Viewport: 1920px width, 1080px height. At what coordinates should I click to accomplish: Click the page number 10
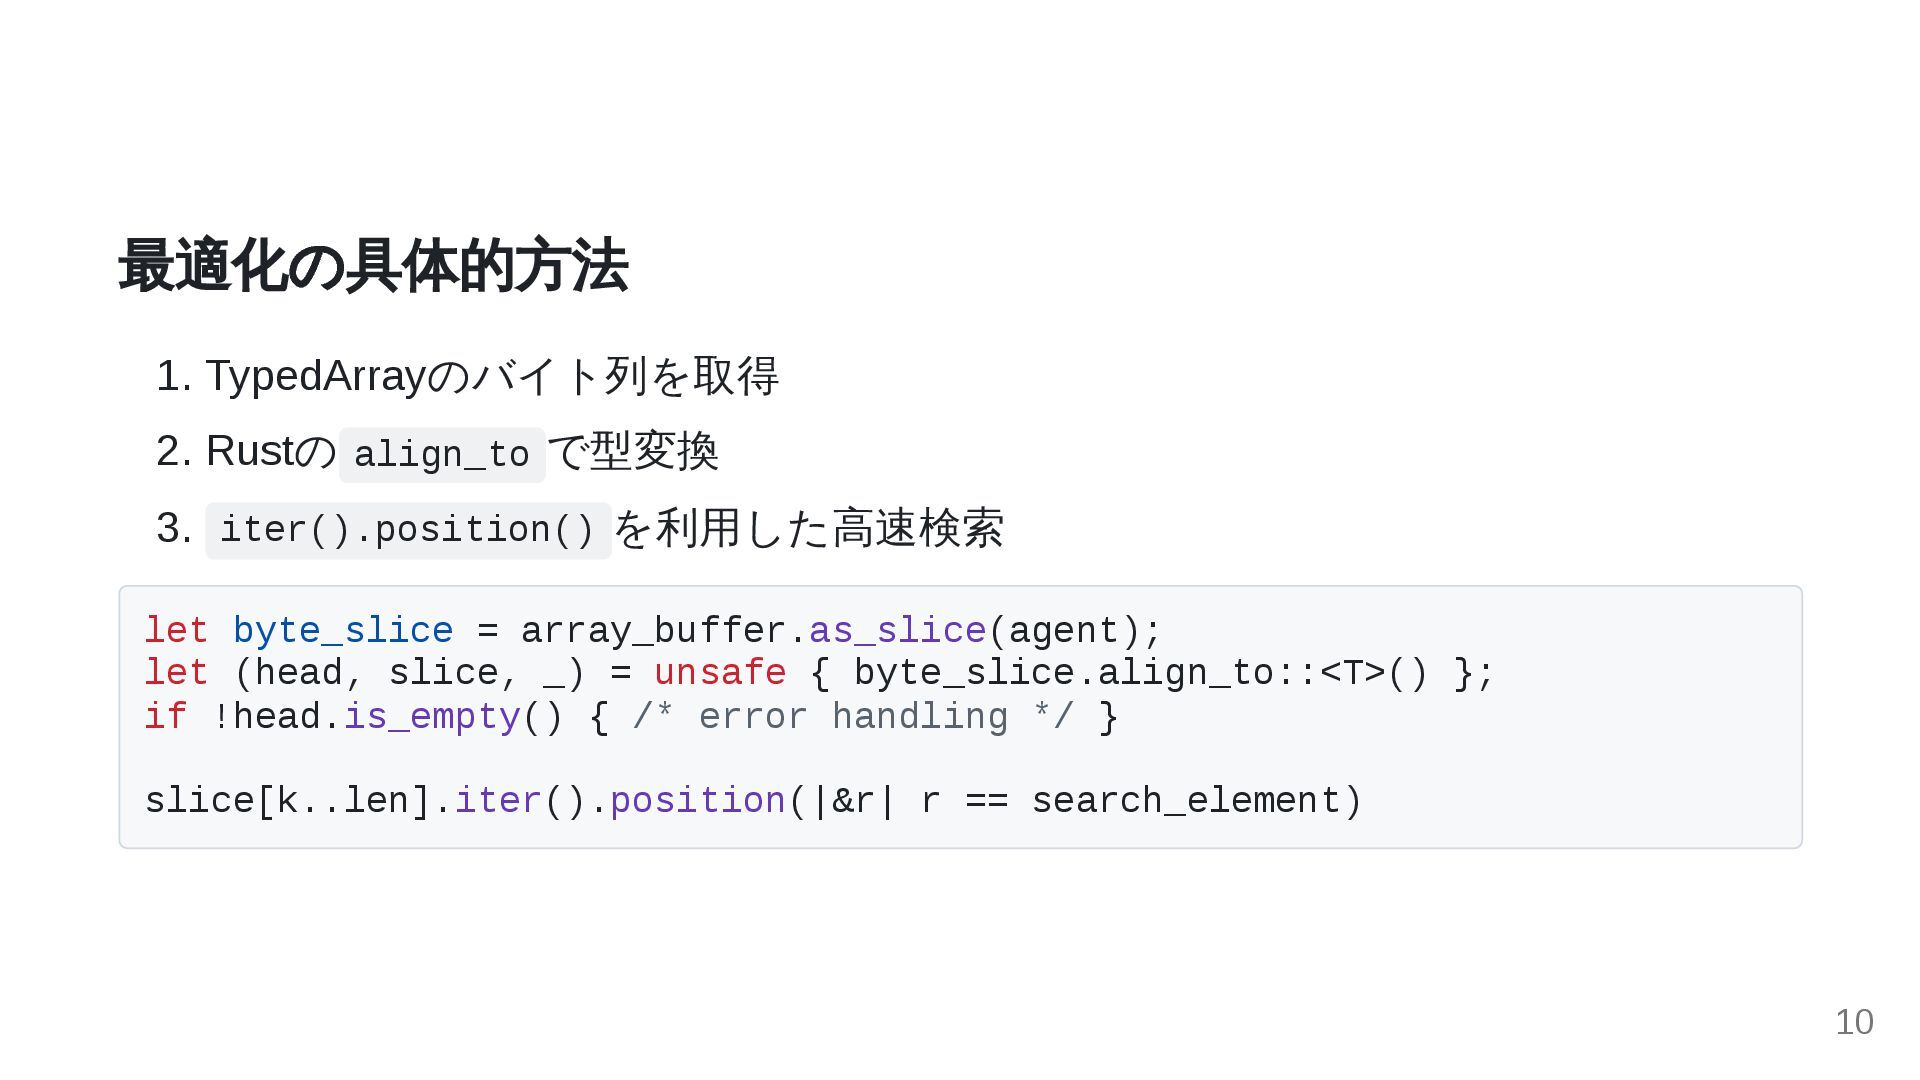(1853, 1022)
